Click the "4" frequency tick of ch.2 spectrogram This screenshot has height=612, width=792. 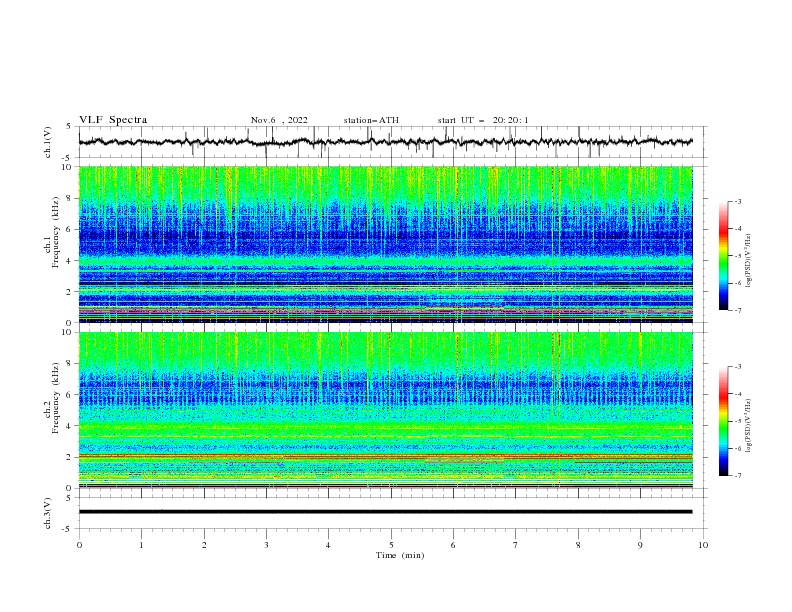tap(70, 426)
